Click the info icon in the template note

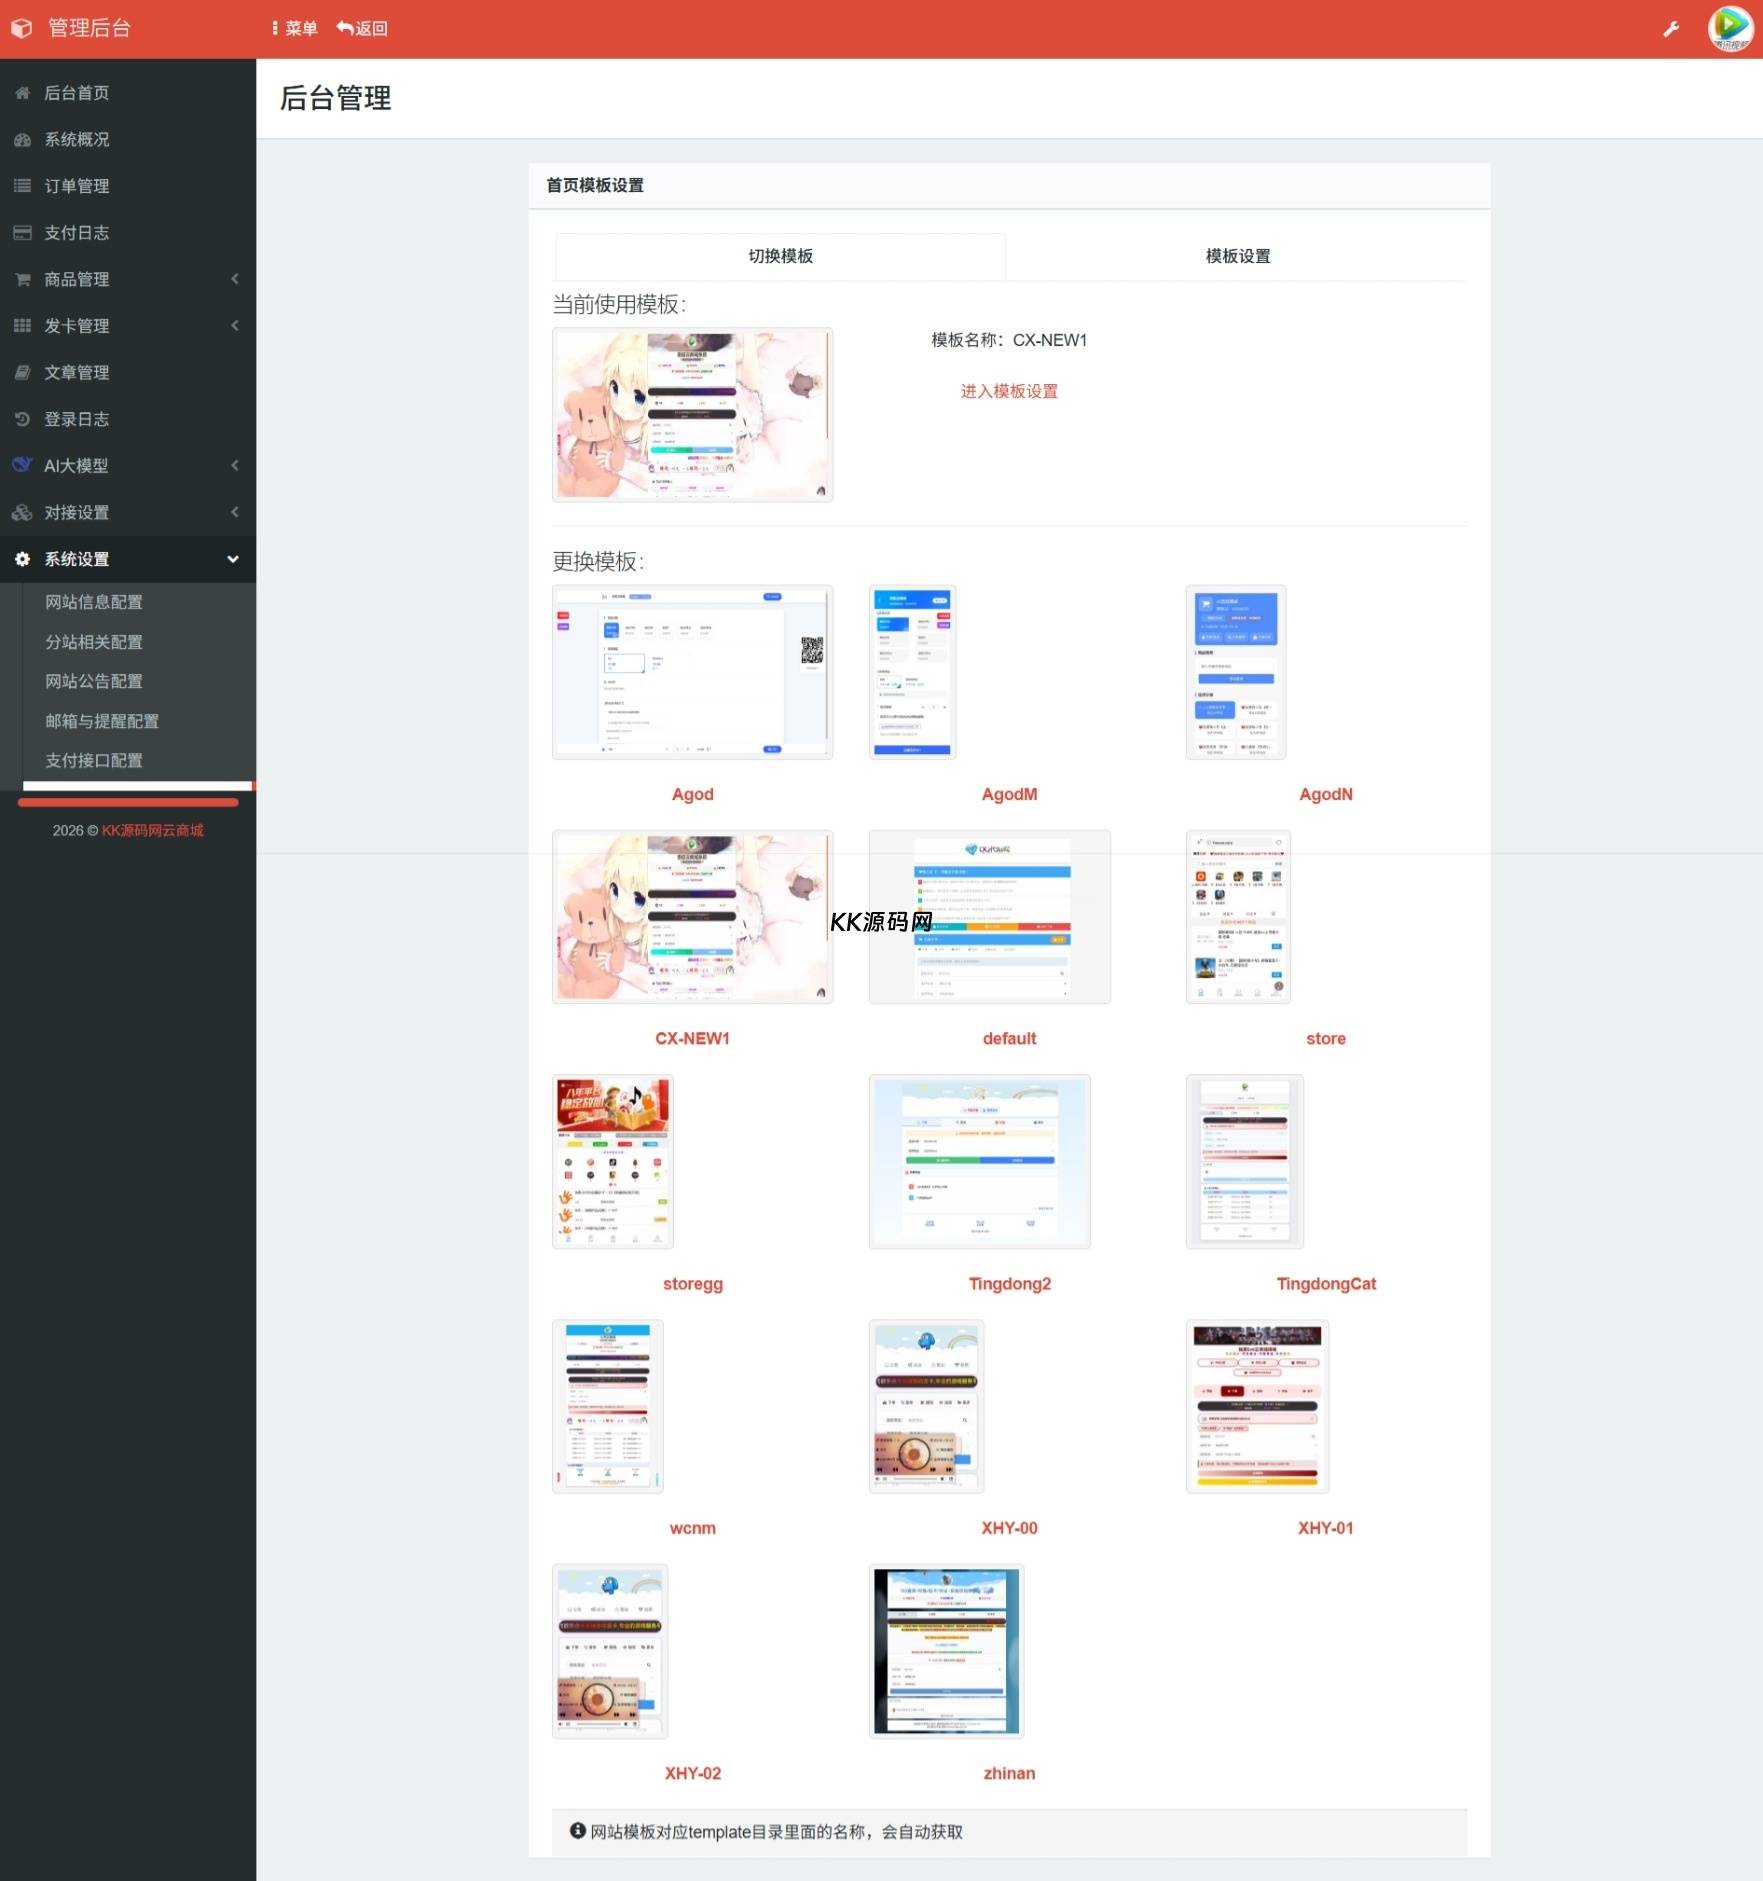coord(577,1831)
